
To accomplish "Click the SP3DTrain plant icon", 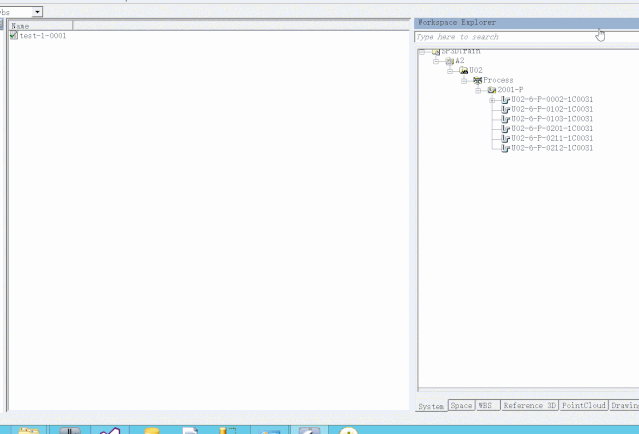I will click(436, 51).
